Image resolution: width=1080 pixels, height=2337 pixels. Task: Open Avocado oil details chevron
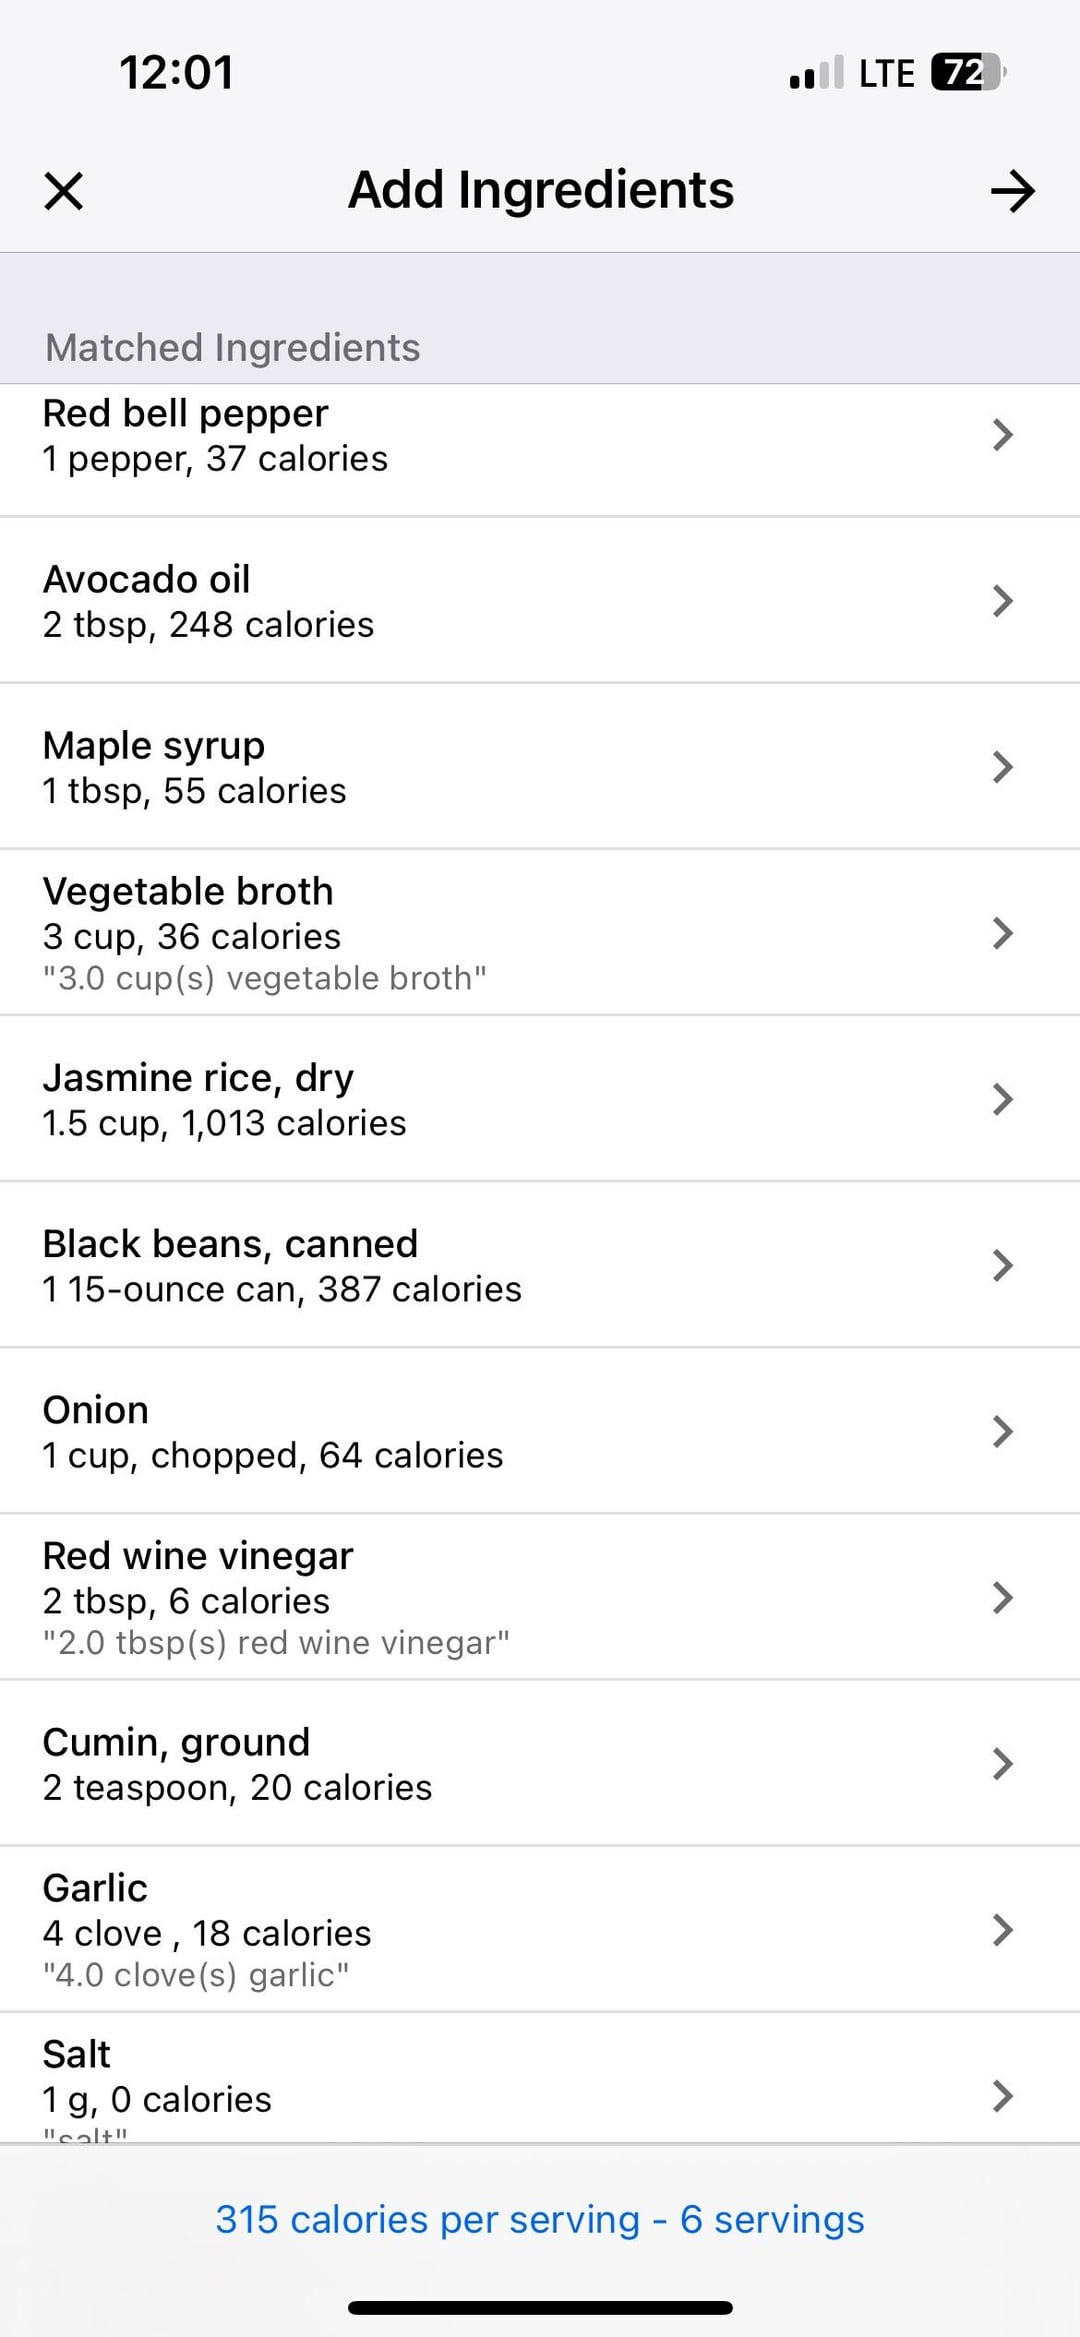coord(1002,601)
